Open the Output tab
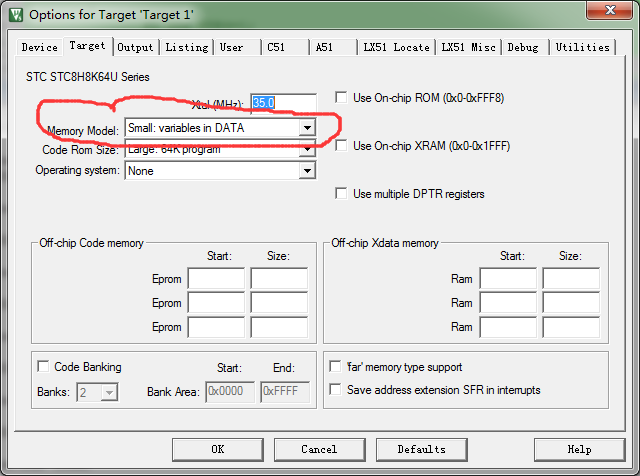This screenshot has width=640, height=476. (135, 47)
